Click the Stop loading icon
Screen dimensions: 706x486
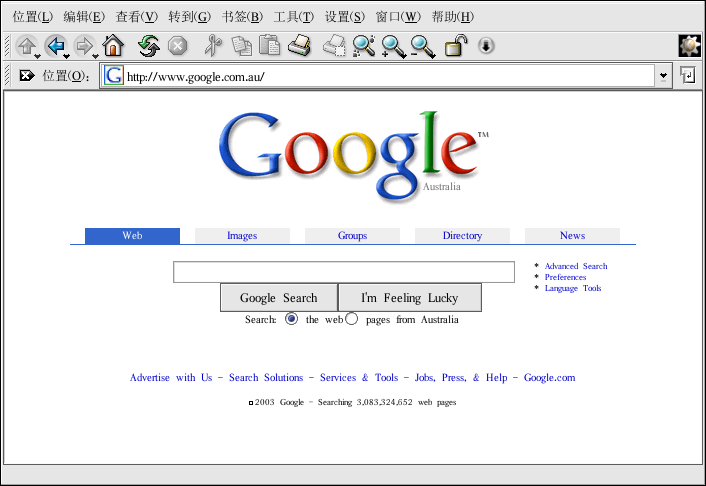tap(177, 46)
